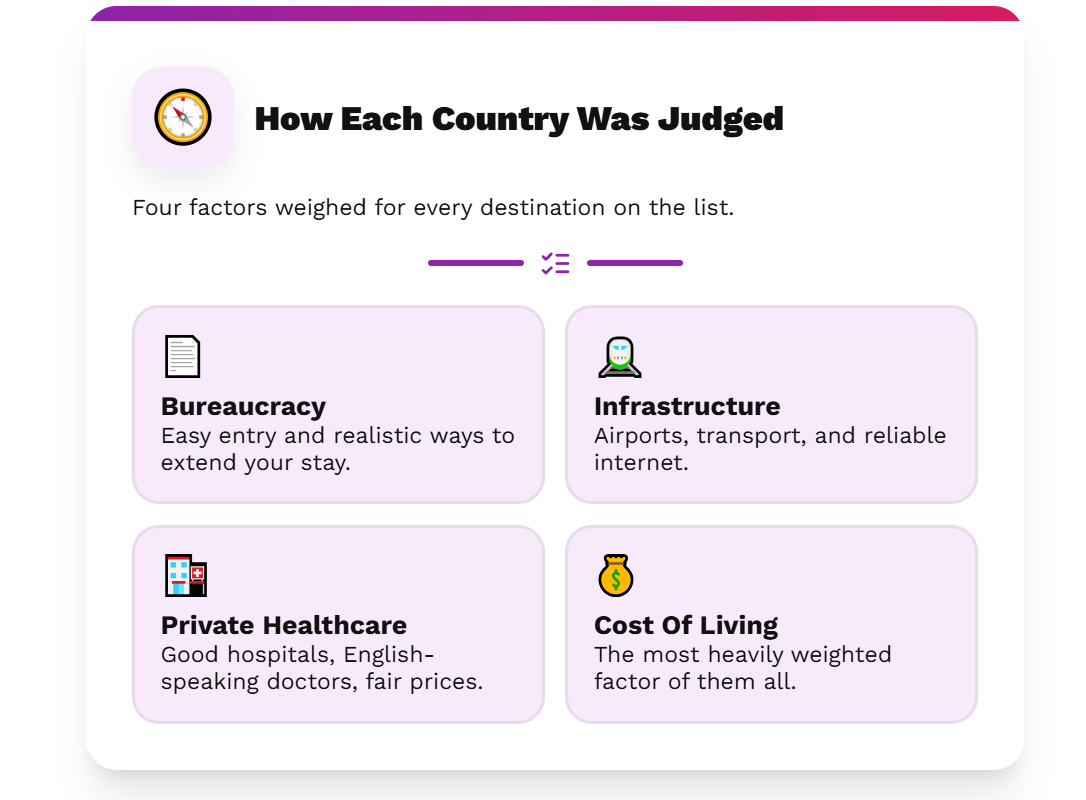This screenshot has height=800, width=1086.
Task: Click the hospital icon above Private Healthcare
Action: [x=186, y=575]
